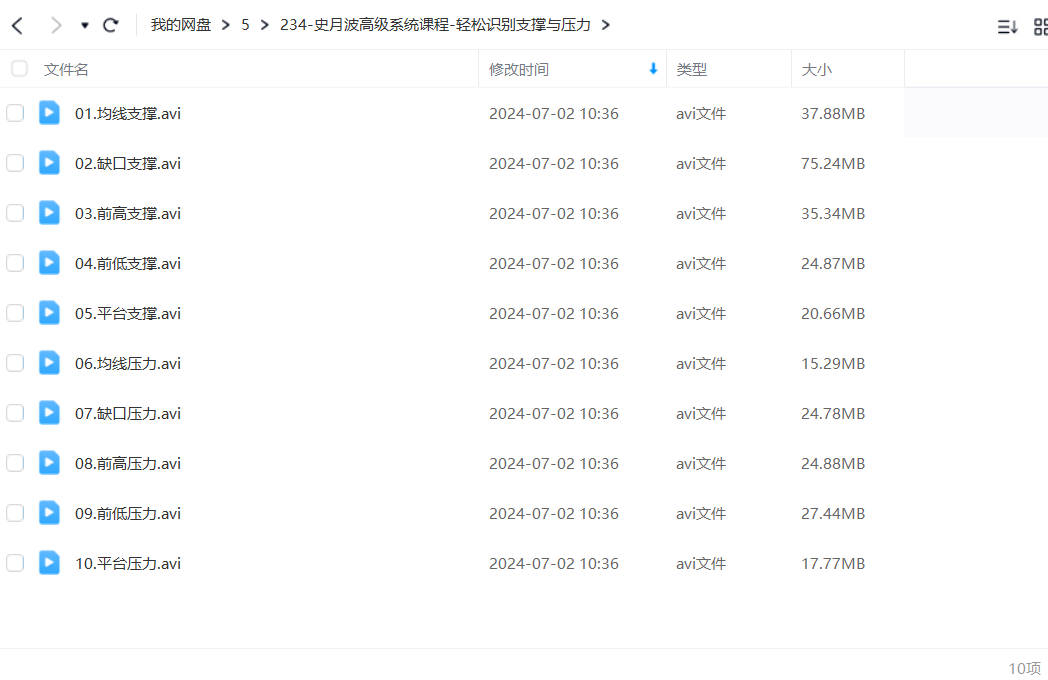Check the box for 07.缺口压力.avi
The width and height of the screenshot is (1048, 680).
(15, 413)
